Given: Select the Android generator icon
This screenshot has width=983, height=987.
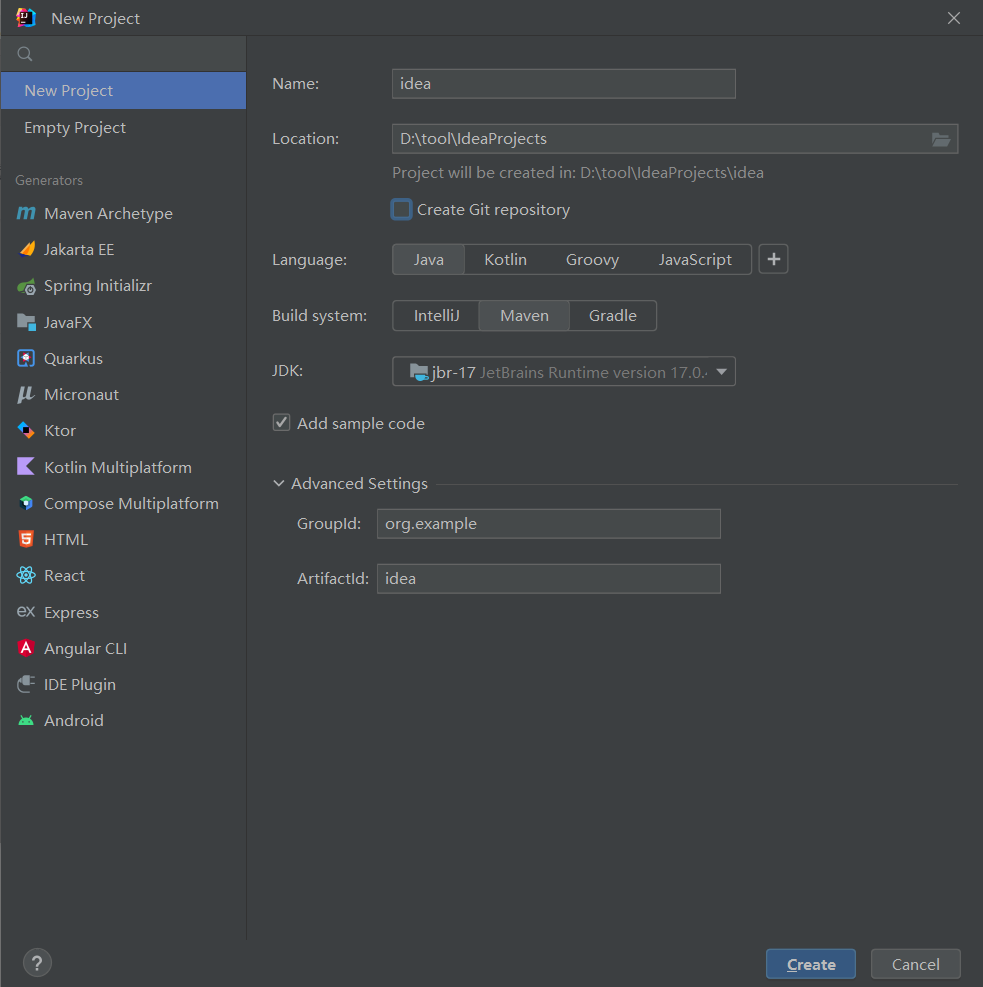Looking at the screenshot, I should click(x=26, y=721).
